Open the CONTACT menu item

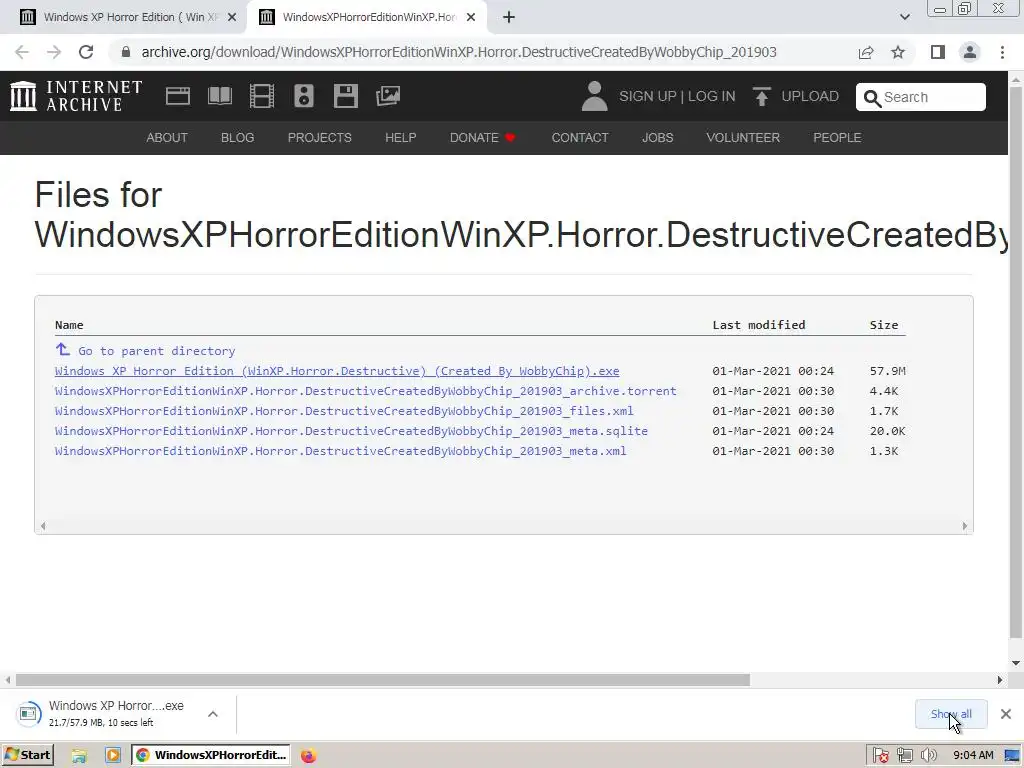580,138
